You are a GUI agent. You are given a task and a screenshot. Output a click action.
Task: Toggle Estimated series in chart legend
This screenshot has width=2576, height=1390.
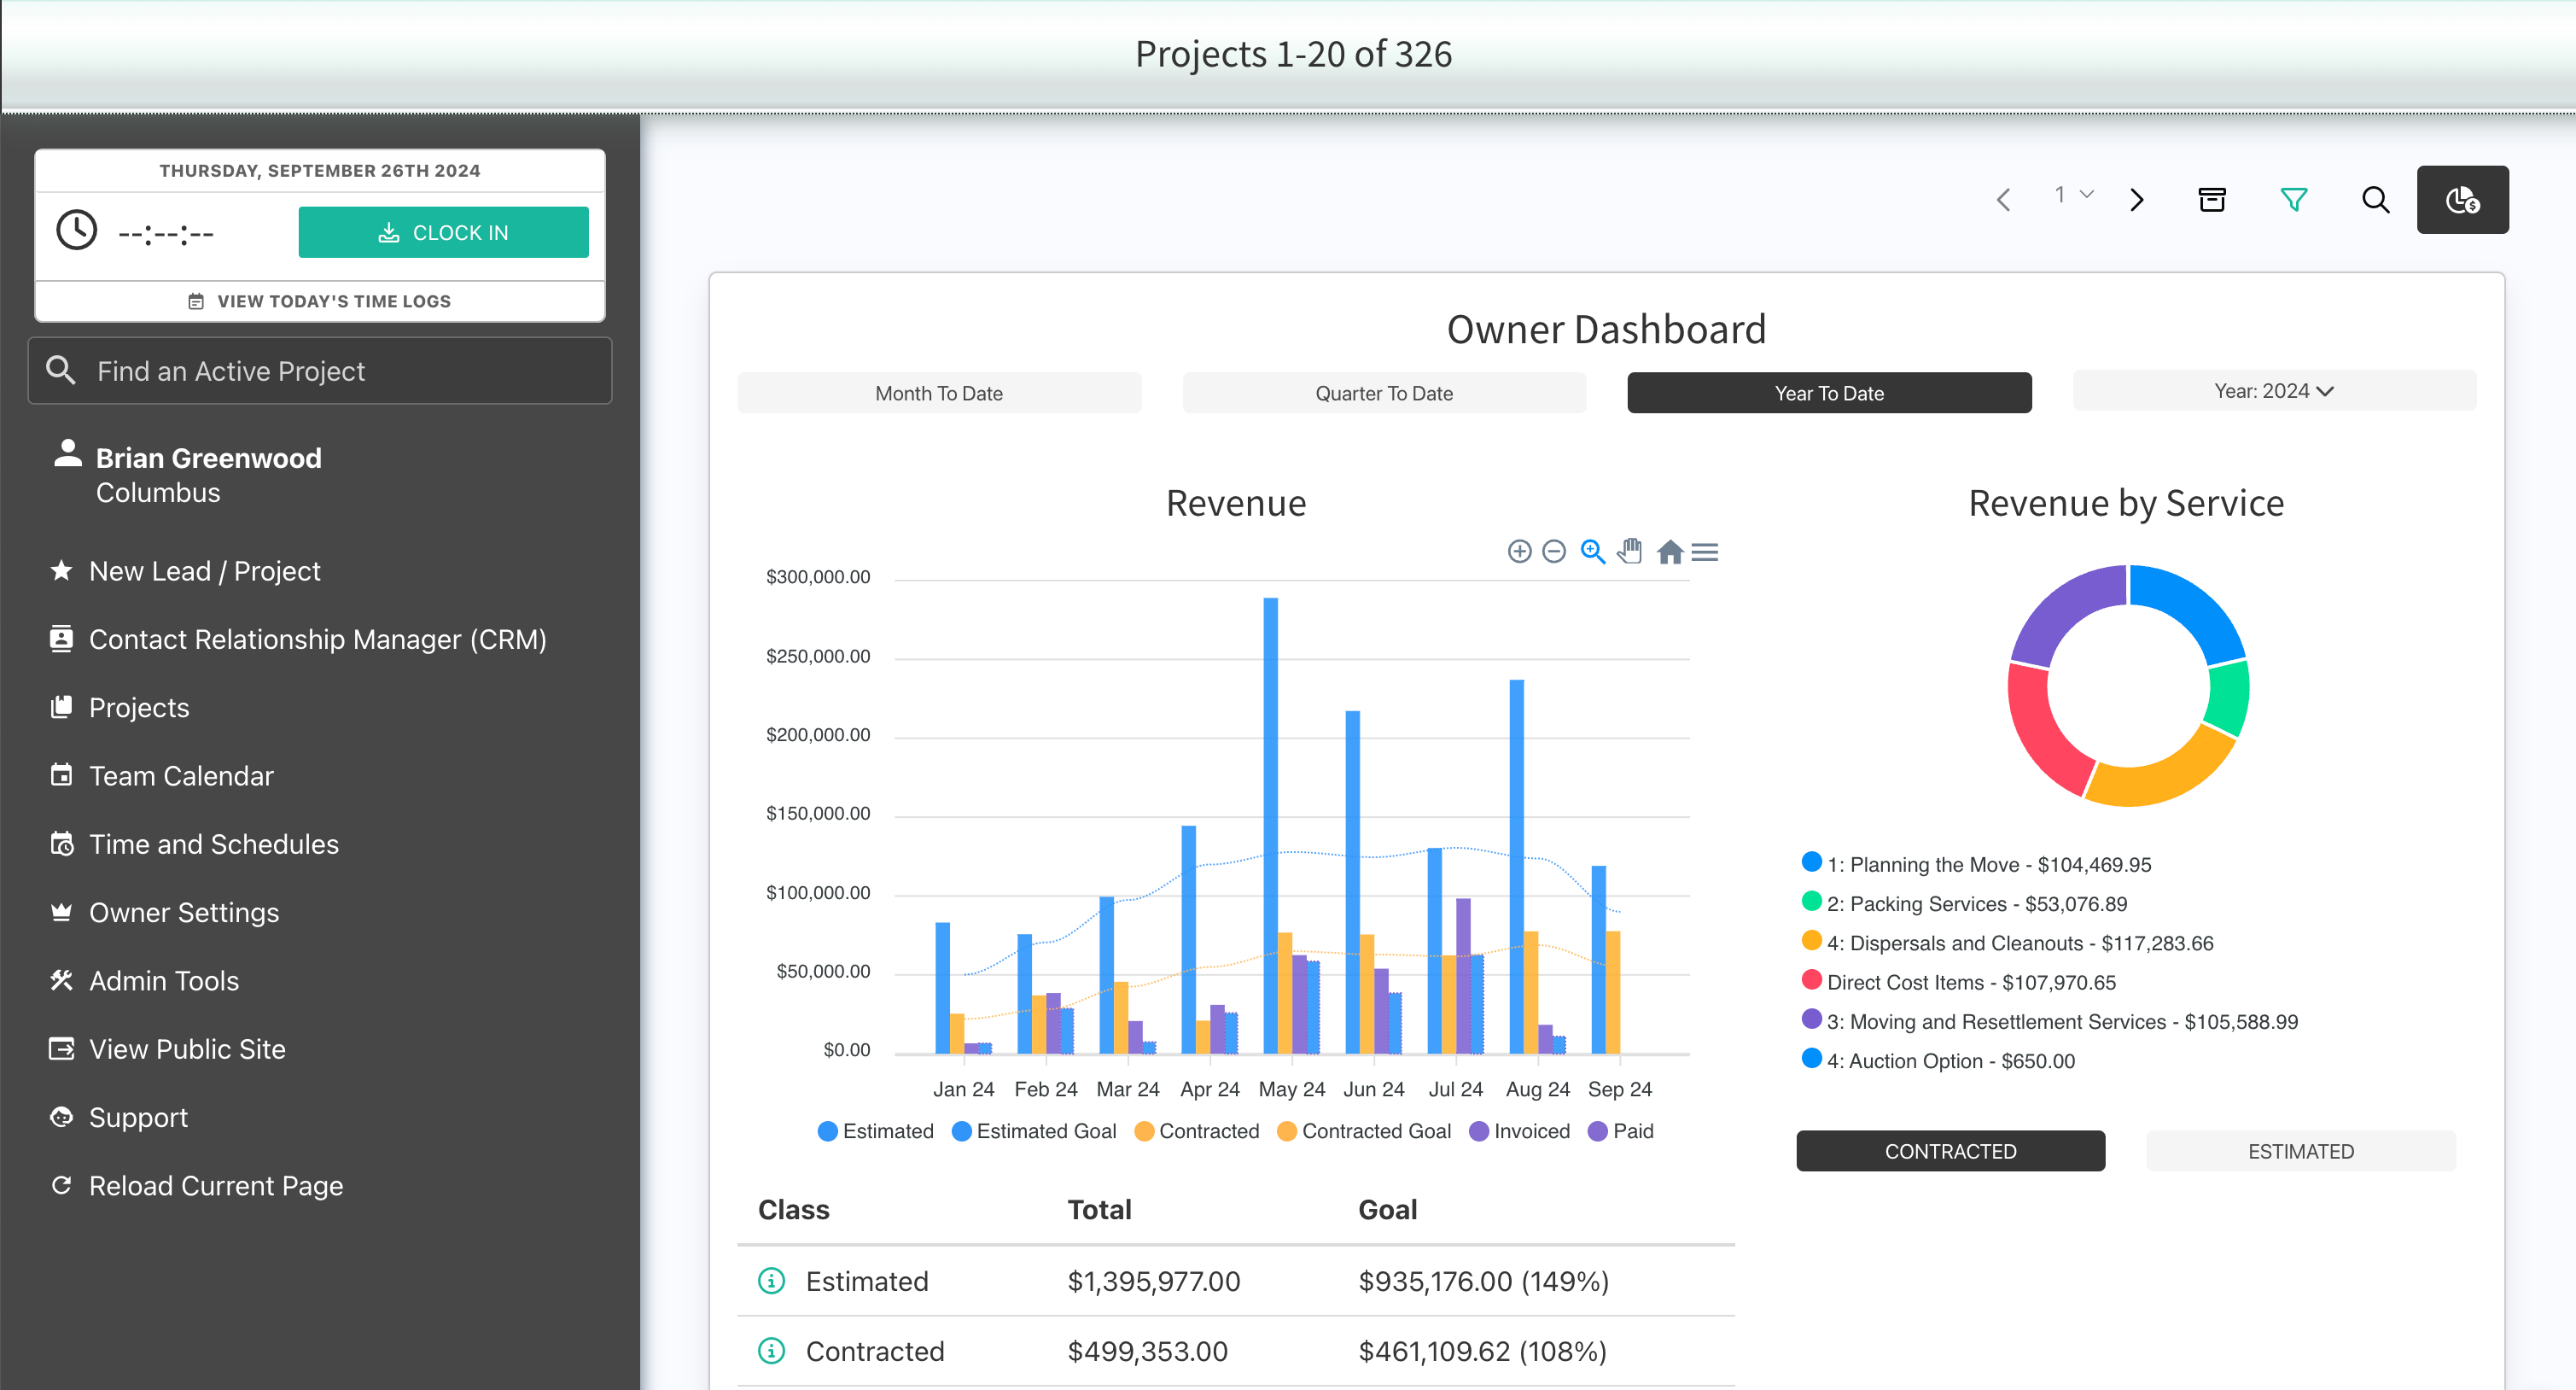coord(875,1131)
